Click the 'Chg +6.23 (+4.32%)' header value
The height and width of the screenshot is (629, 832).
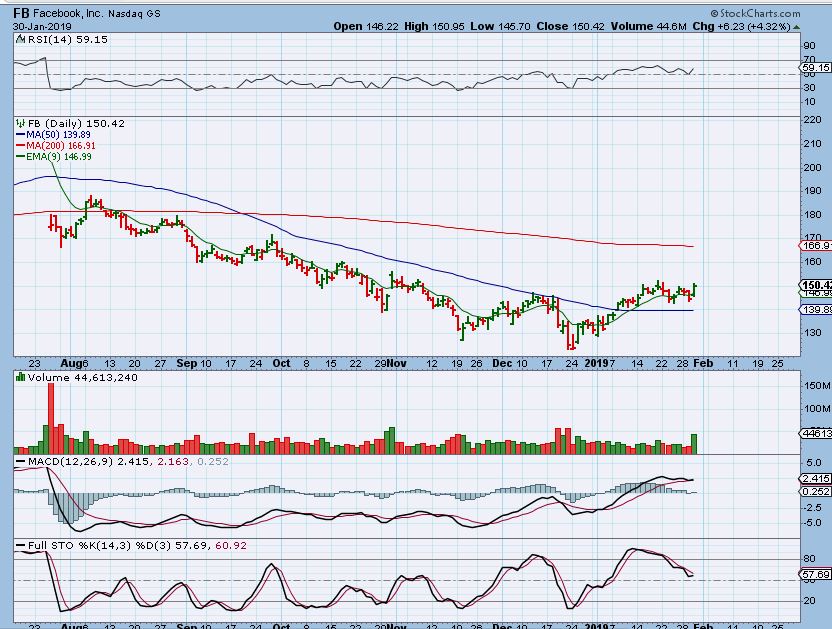point(742,26)
